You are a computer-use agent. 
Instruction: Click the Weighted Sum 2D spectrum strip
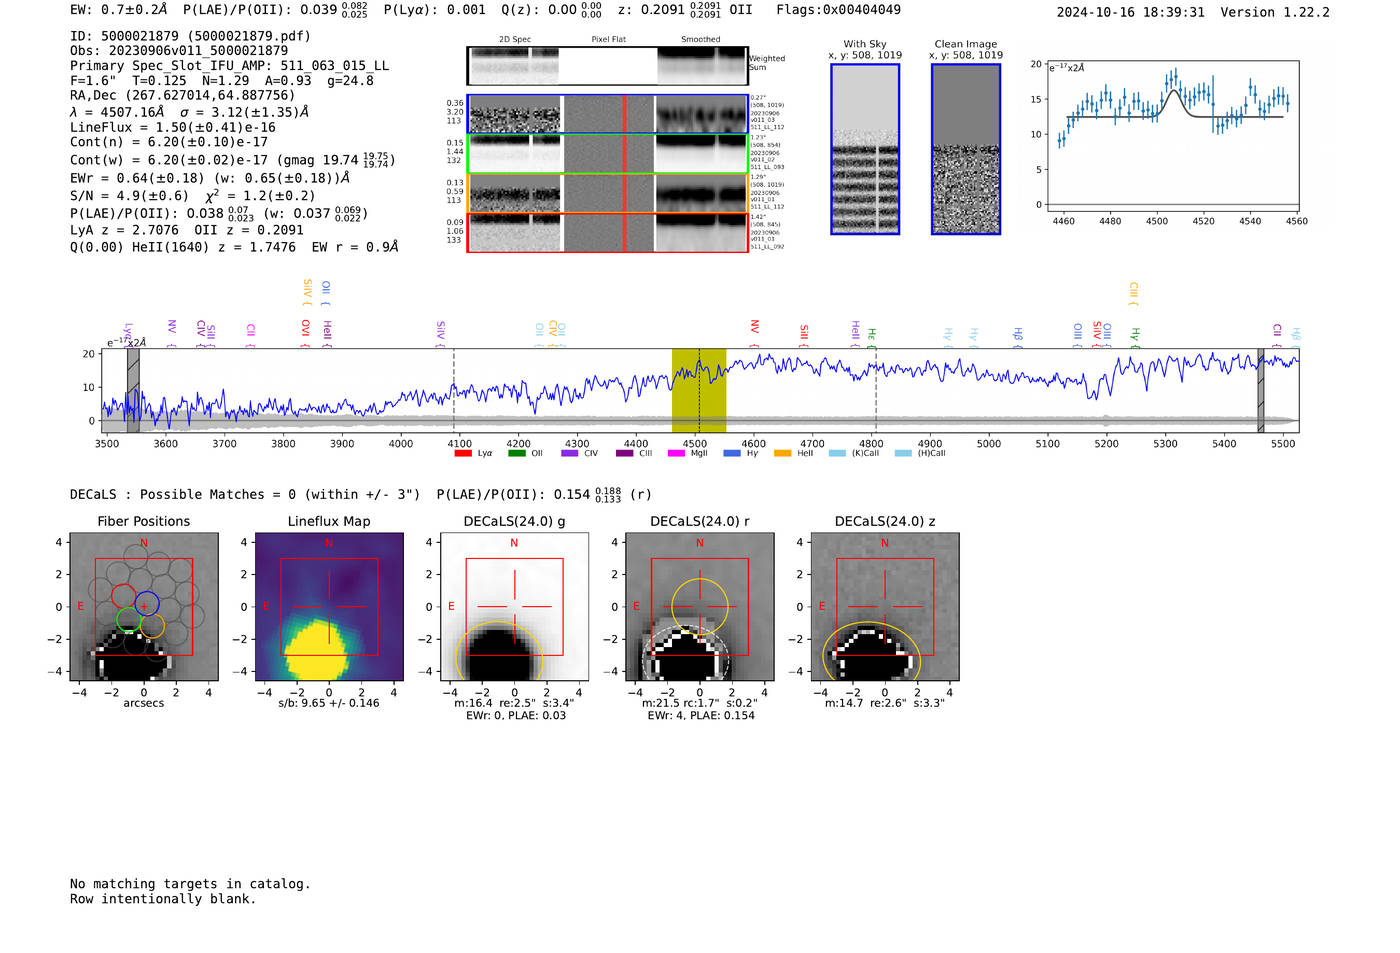pos(607,66)
